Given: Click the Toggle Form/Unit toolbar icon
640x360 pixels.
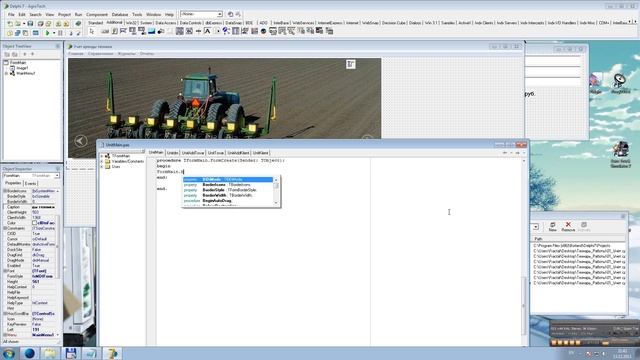Looking at the screenshot, I should (x=25, y=33).
